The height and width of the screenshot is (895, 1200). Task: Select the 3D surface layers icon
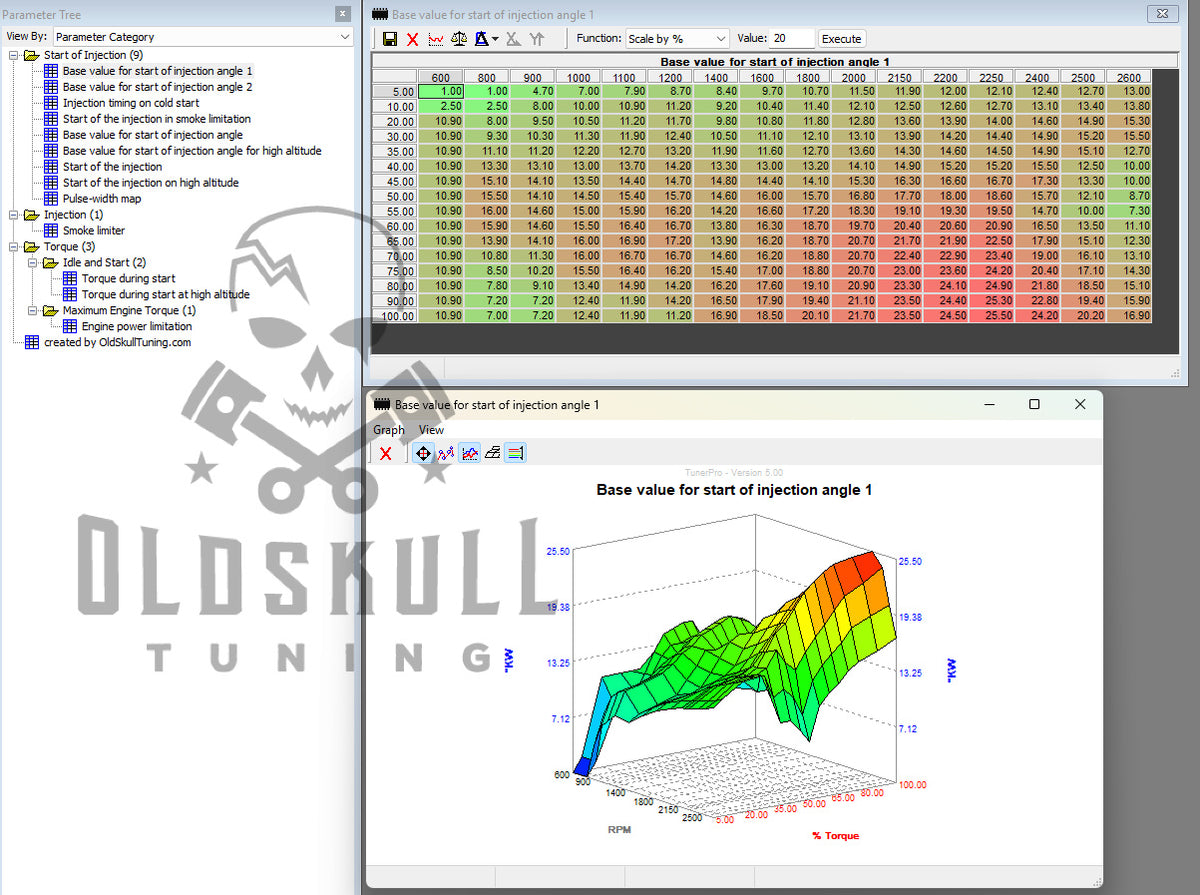click(x=492, y=453)
